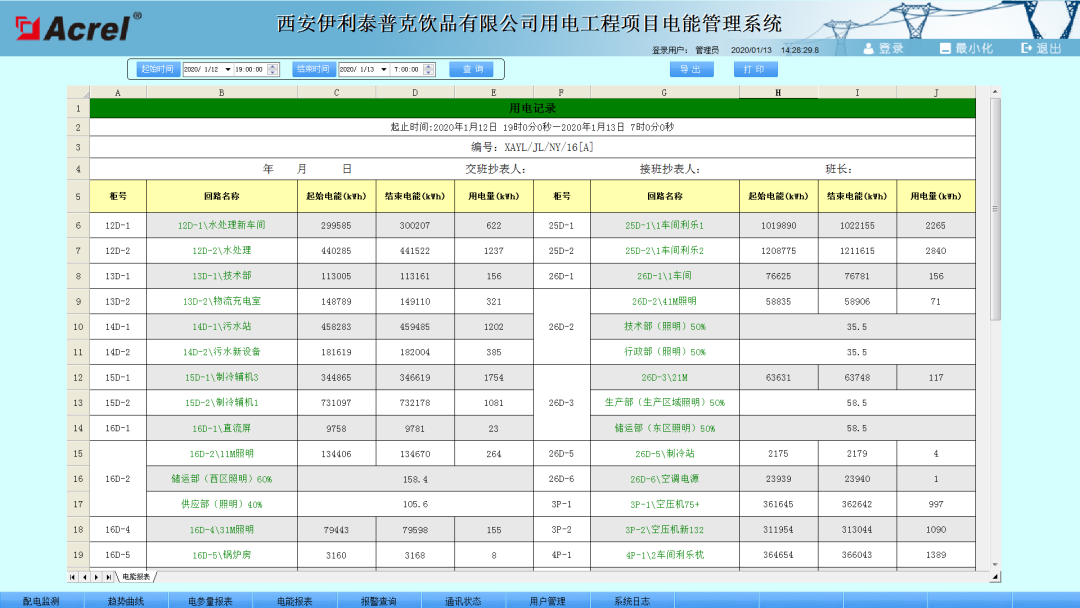Screen dimensions: 1080x608
Task: Click the 导出 (Export) button
Action: (x=691, y=69)
